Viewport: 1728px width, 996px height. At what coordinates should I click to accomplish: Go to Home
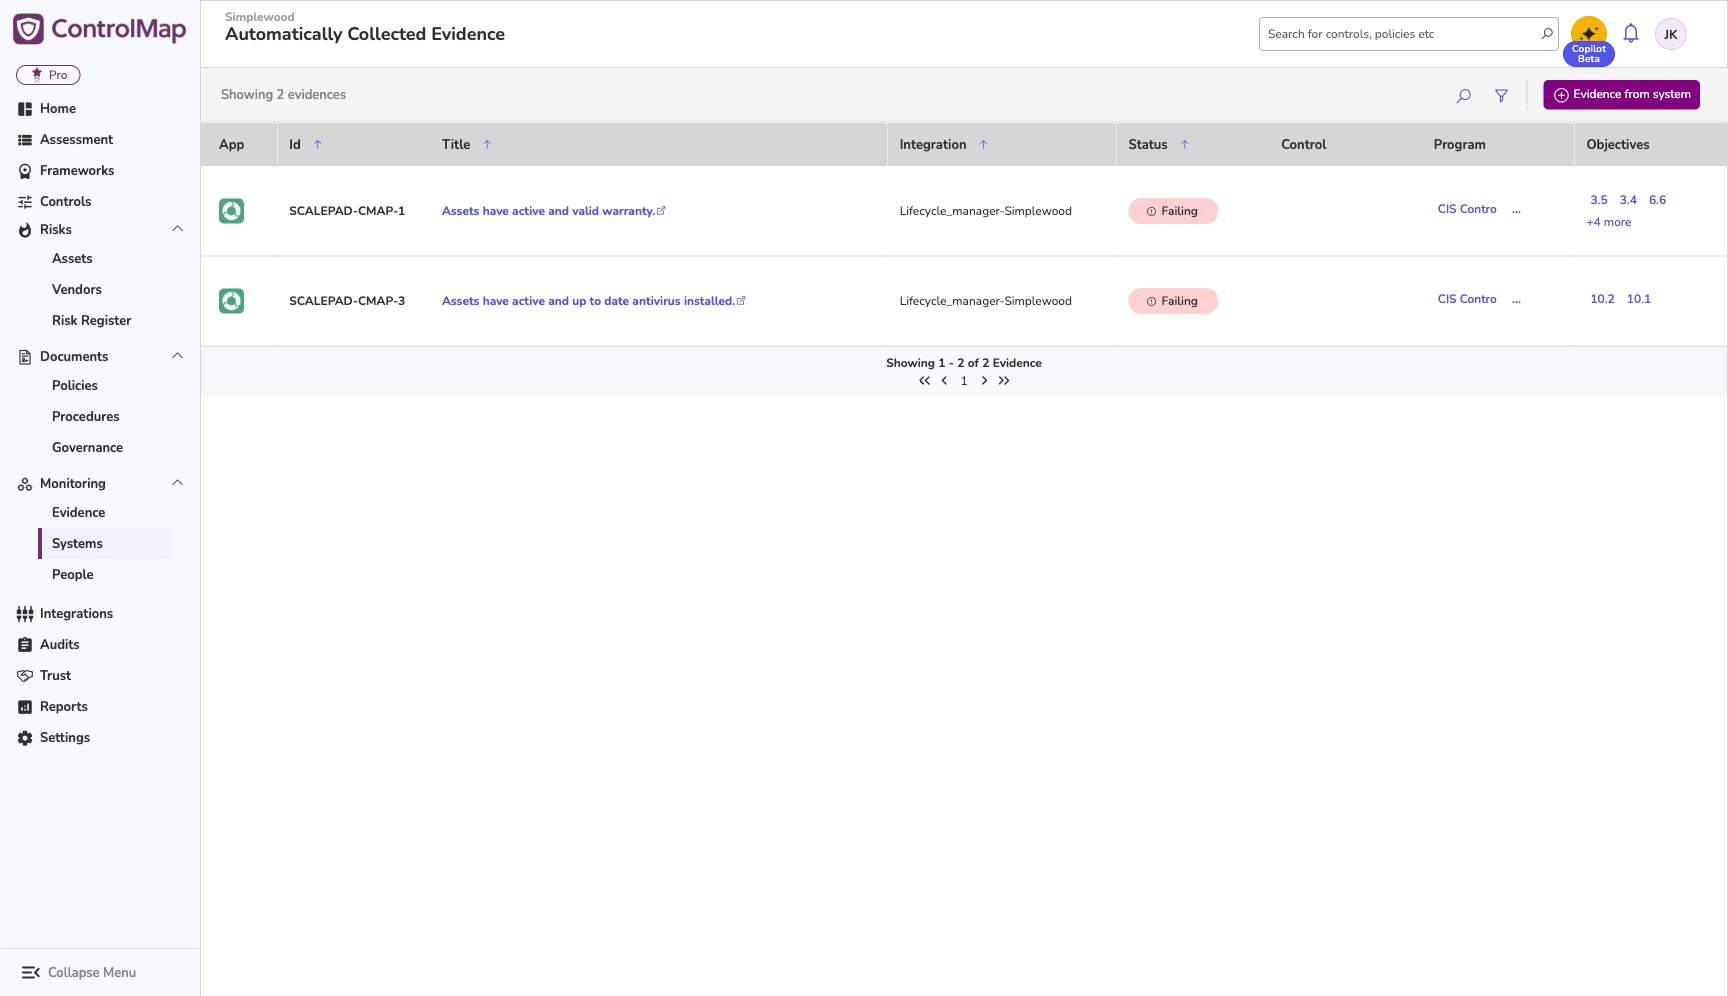pyautogui.click(x=58, y=109)
